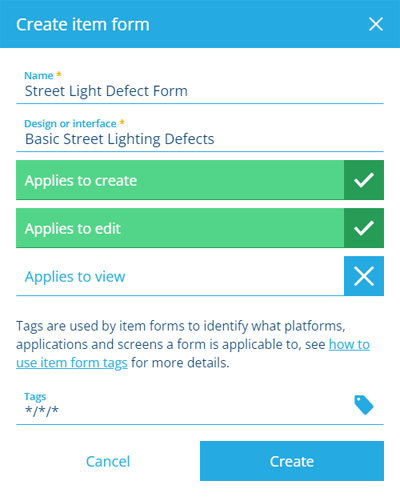Screen dimensions: 400x497
Task: Follow the 'how to' link text
Action: (x=349, y=344)
